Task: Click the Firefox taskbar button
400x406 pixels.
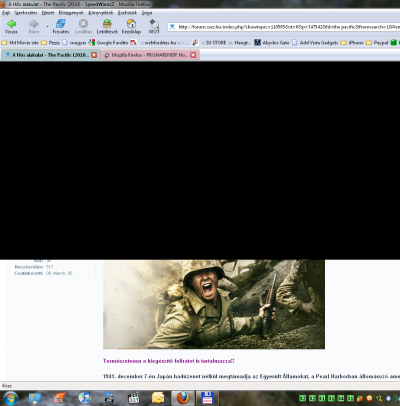Action: [x=183, y=398]
